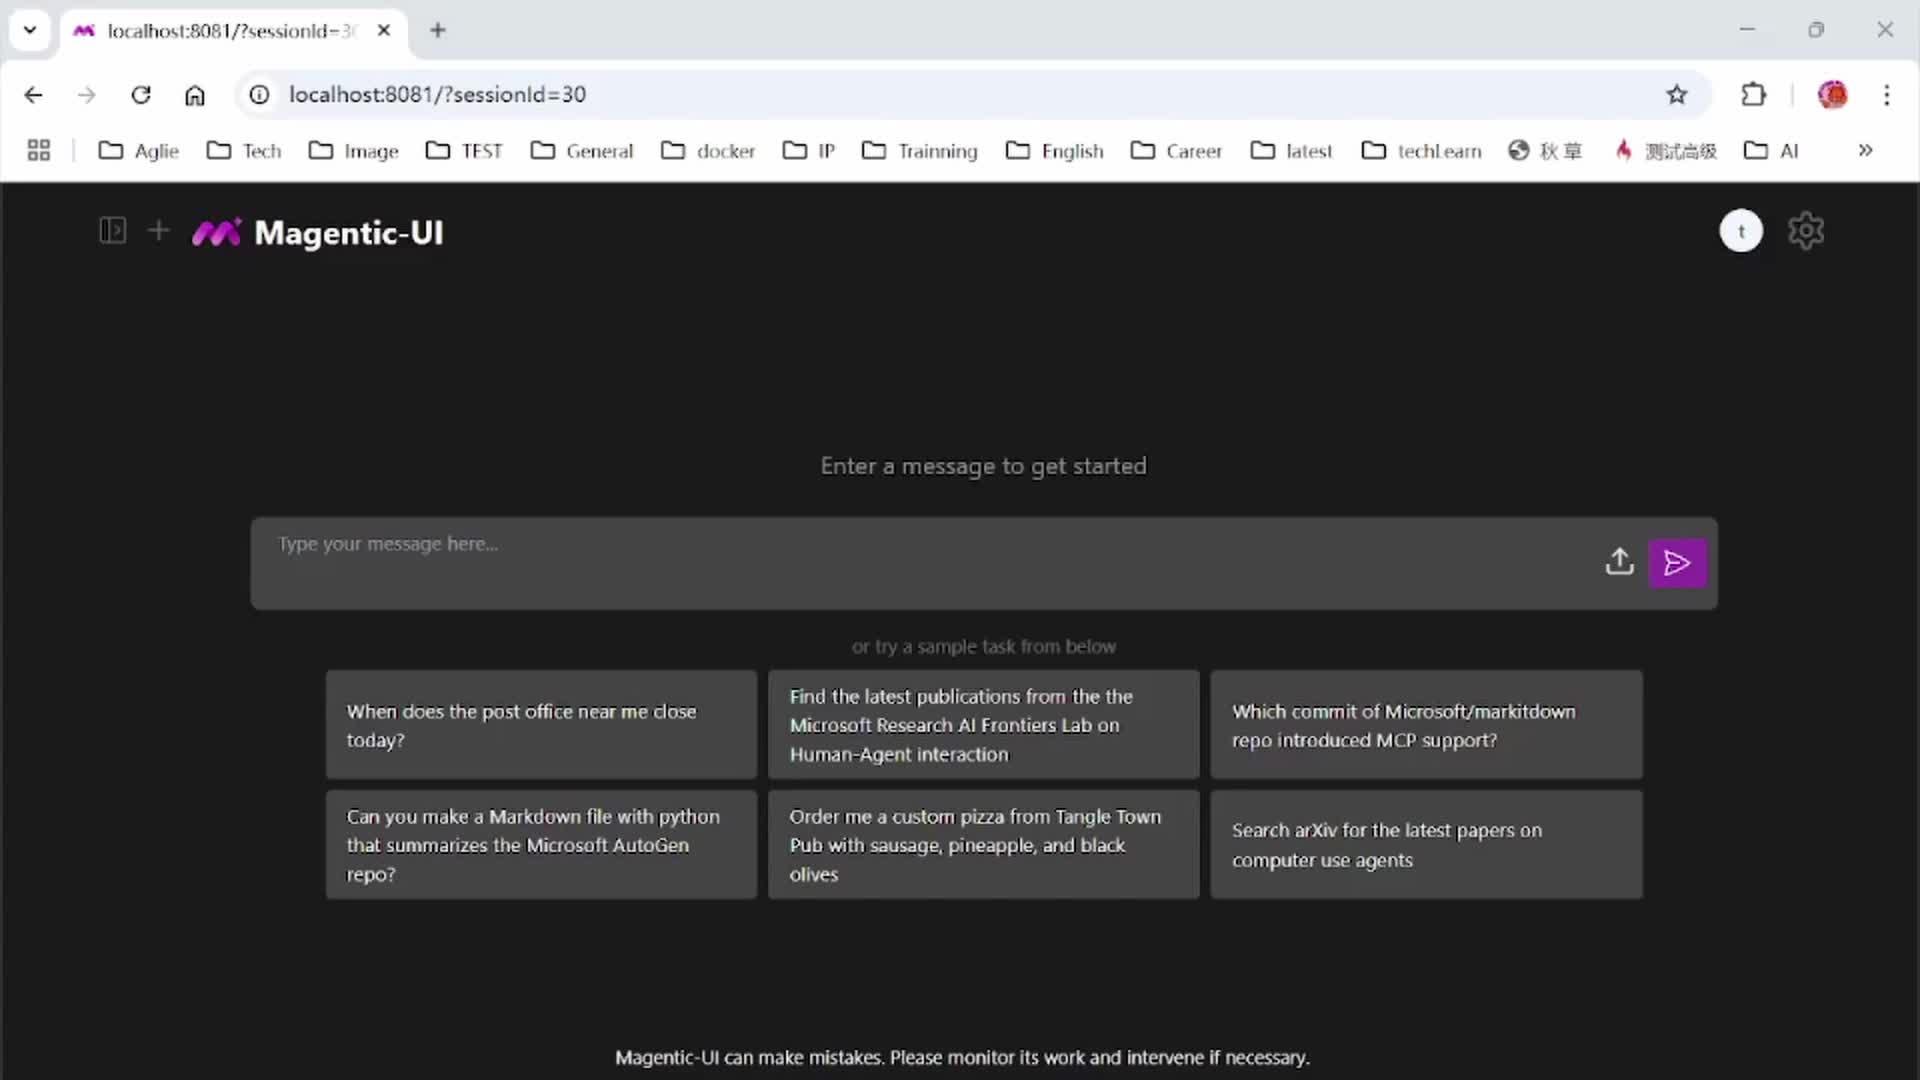The image size is (1920, 1080).
Task: Bookmark this page with the star icon
Action: [x=1677, y=94]
